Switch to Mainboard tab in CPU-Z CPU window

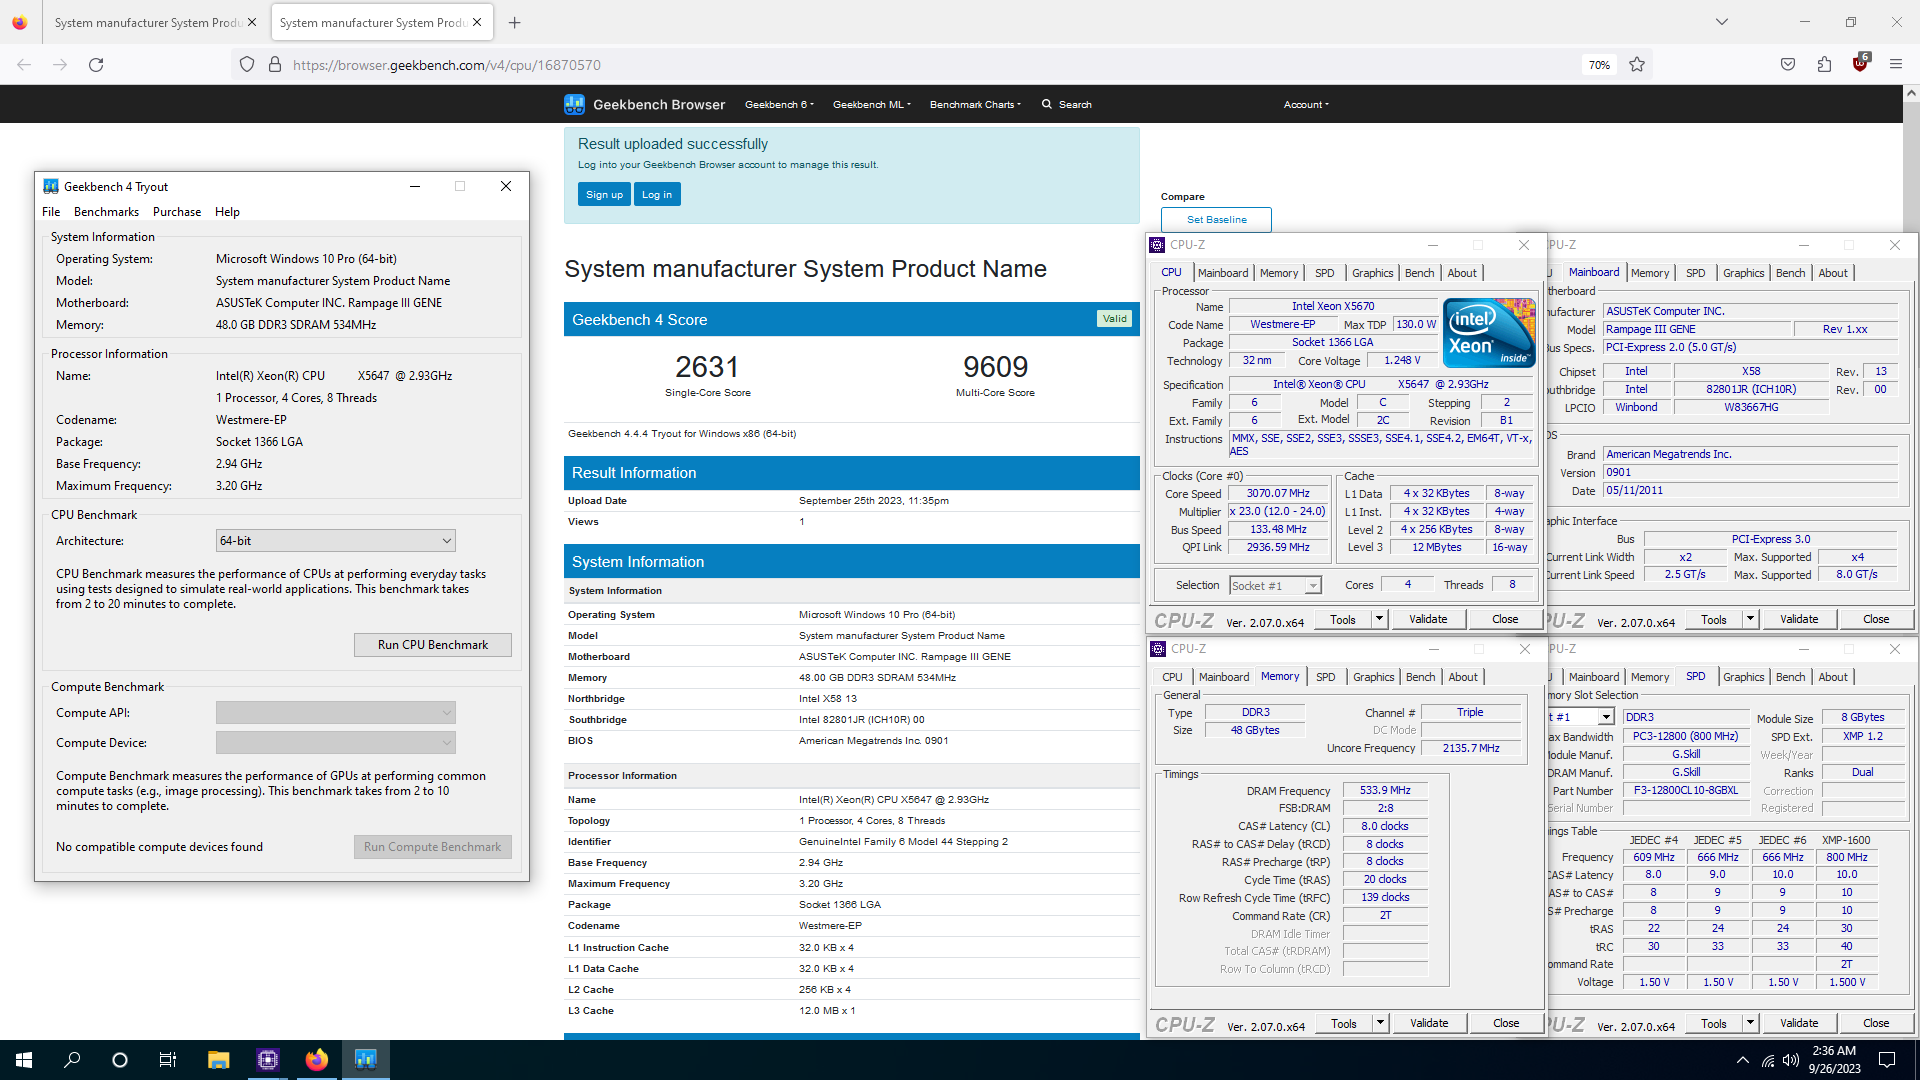pos(1223,273)
